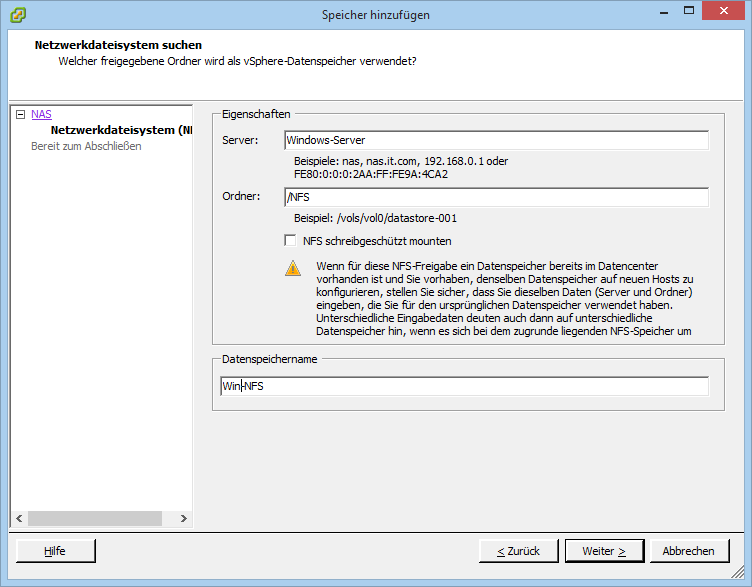
Task: Minimize the Speicher hinzufügen dialog
Action: pos(663,12)
